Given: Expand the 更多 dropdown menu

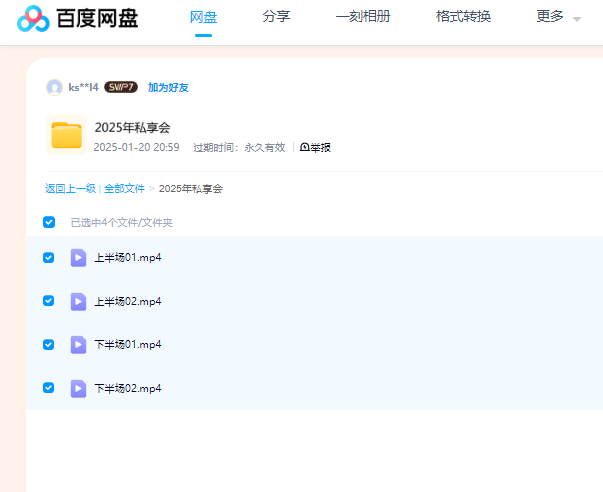Looking at the screenshot, I should tap(558, 17).
